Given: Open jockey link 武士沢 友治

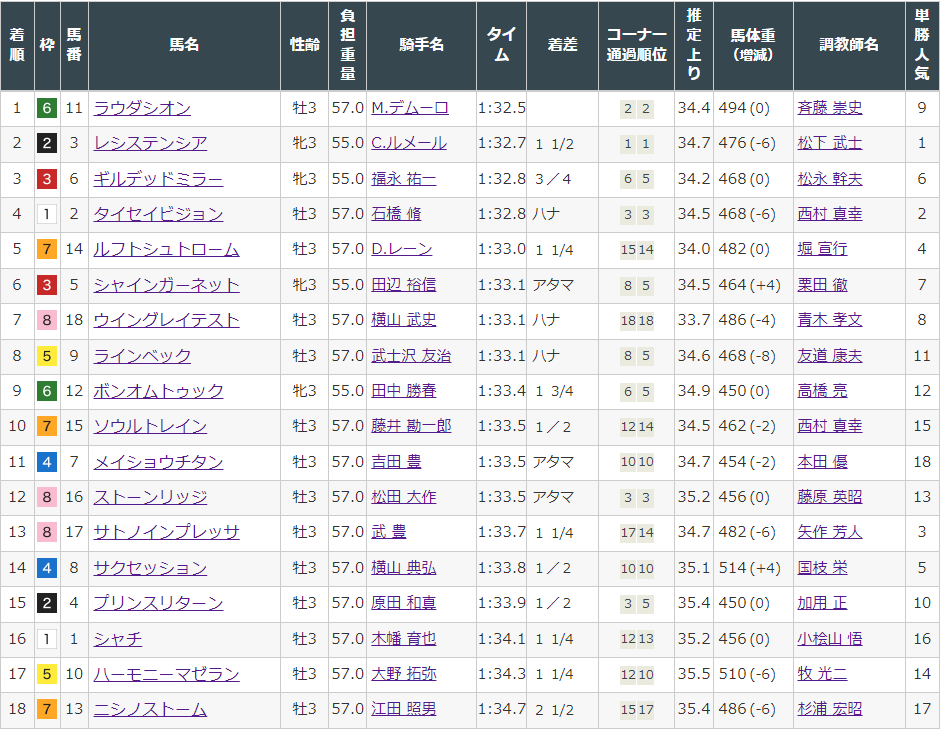Looking at the screenshot, I should point(411,356).
